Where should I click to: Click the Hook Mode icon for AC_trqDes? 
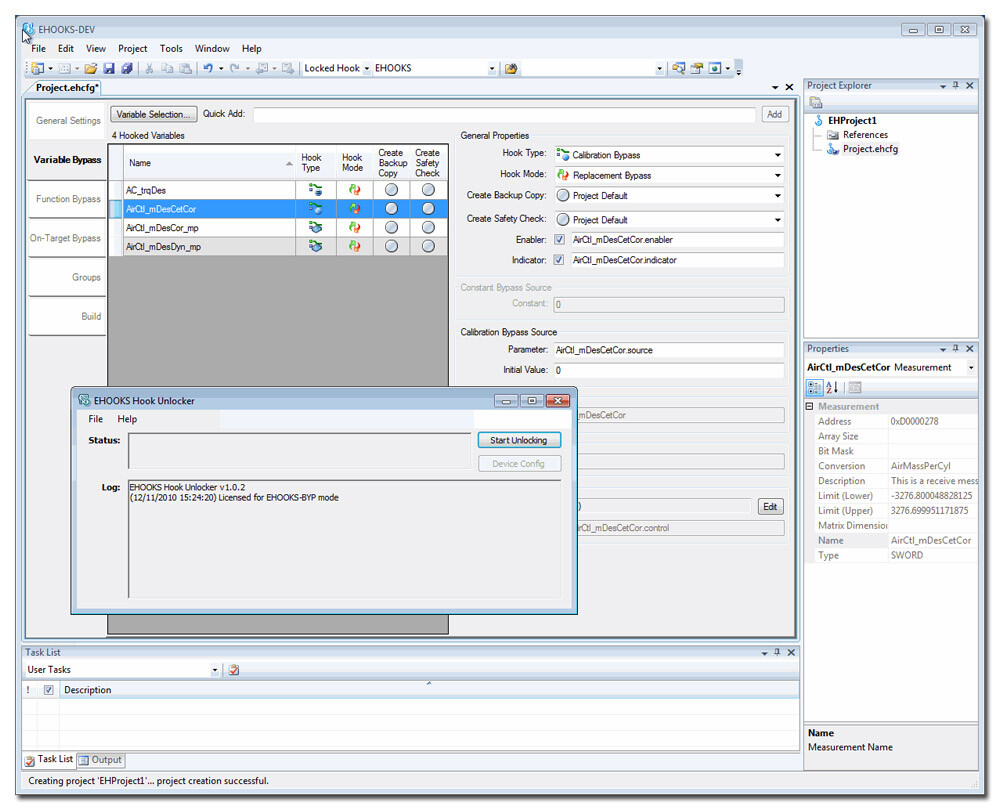coord(355,190)
